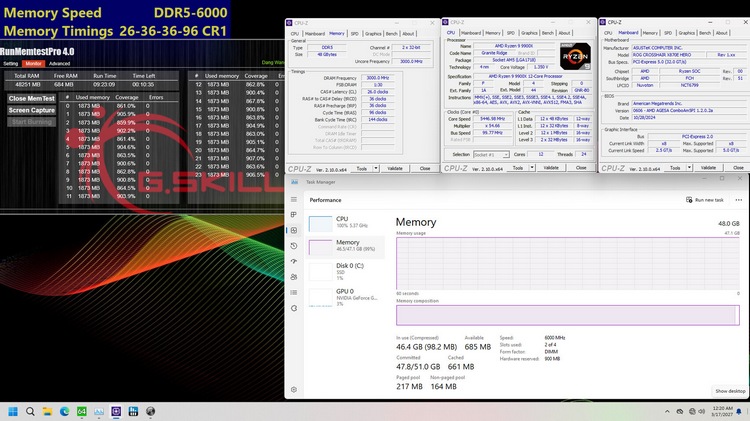
Task: Click the Screen Capture button
Action: coord(32,110)
